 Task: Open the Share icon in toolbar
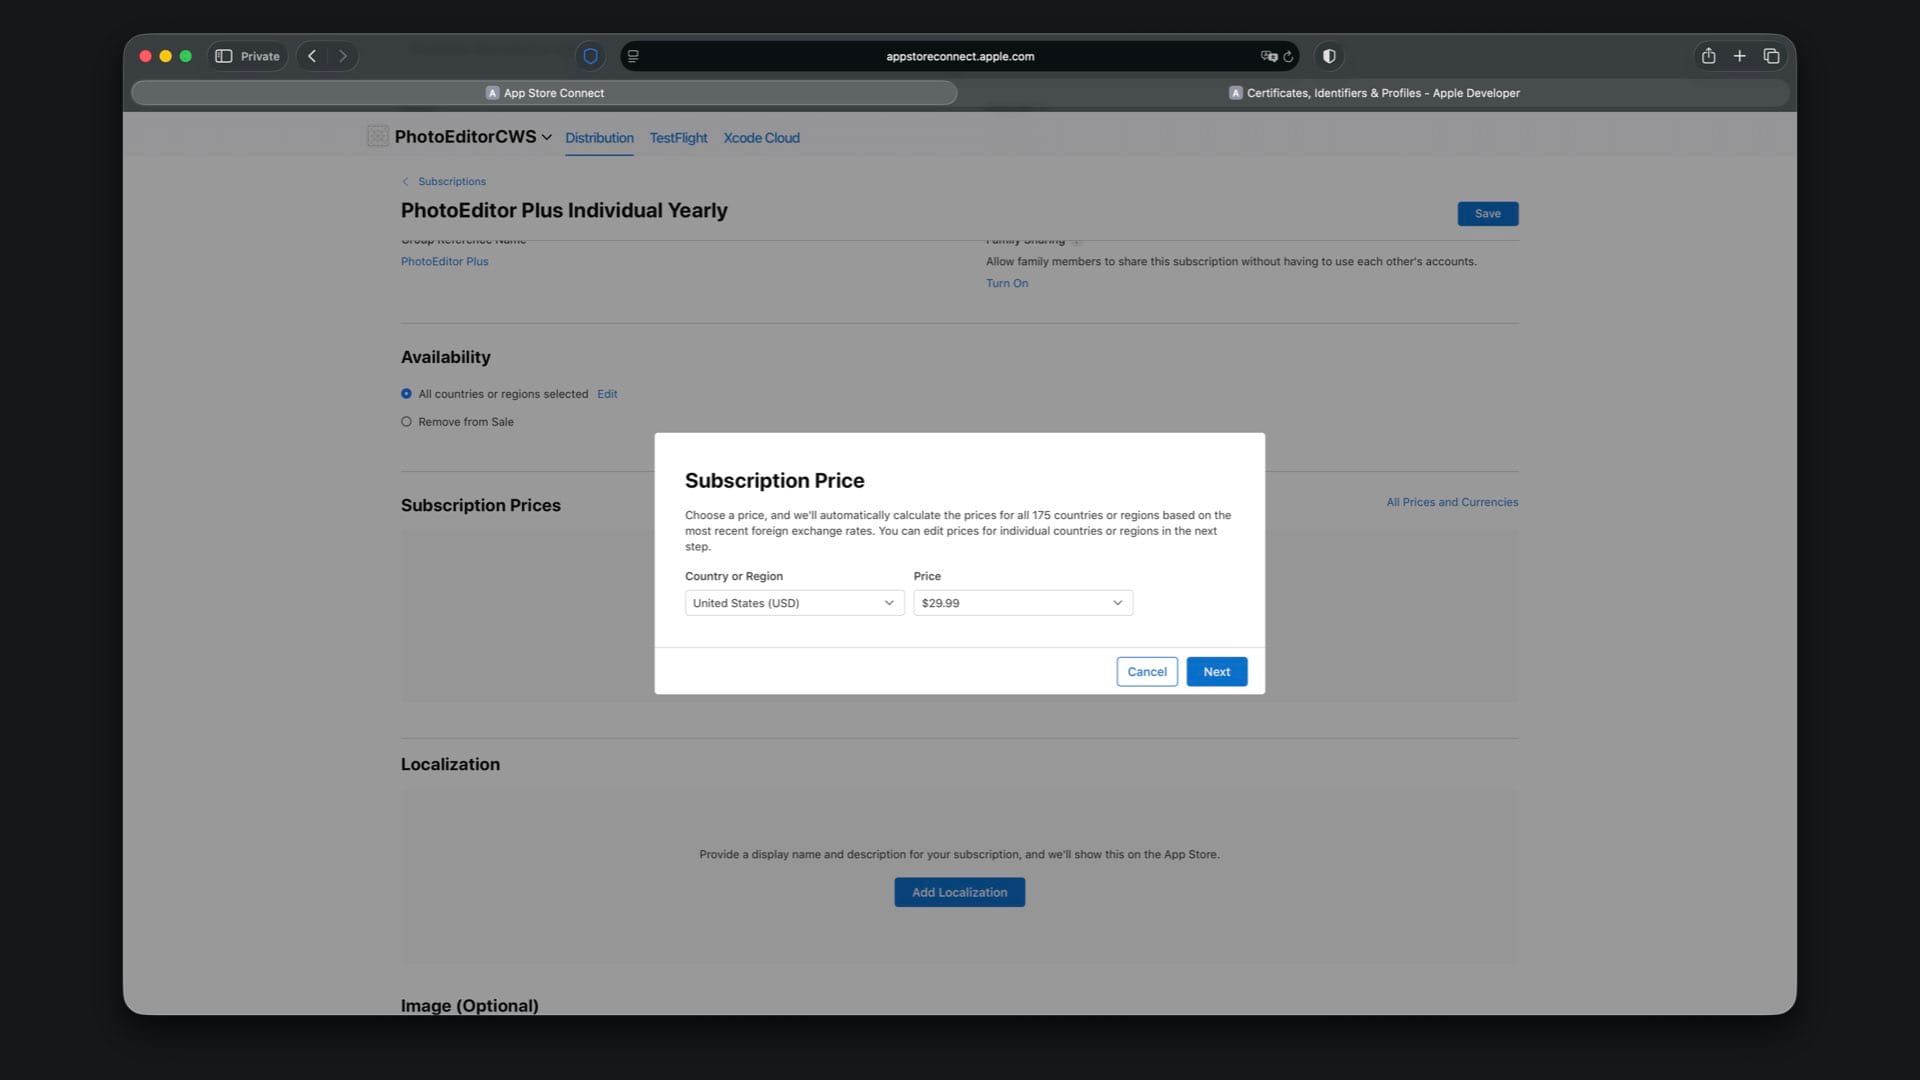[1708, 56]
